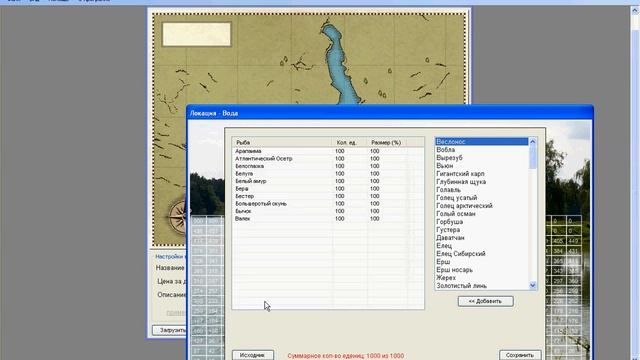Click the '<< Добавить' button

coord(485,301)
